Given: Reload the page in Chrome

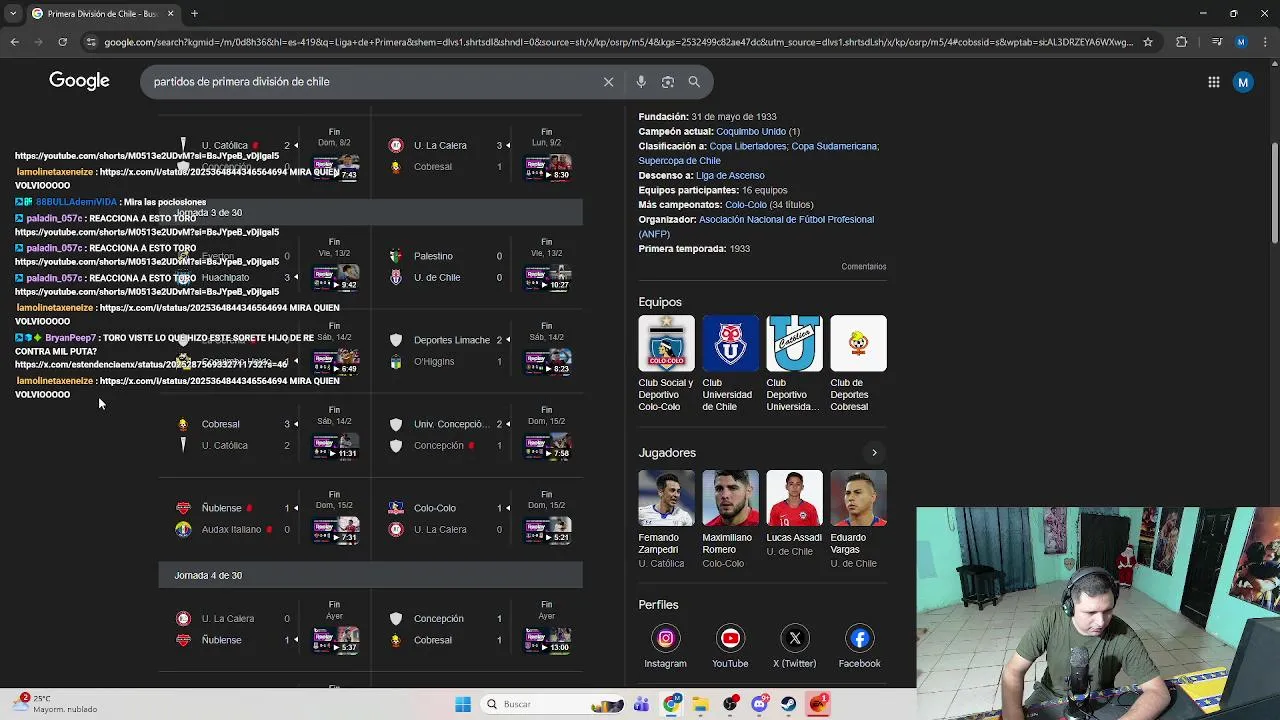Looking at the screenshot, I should click(62, 42).
